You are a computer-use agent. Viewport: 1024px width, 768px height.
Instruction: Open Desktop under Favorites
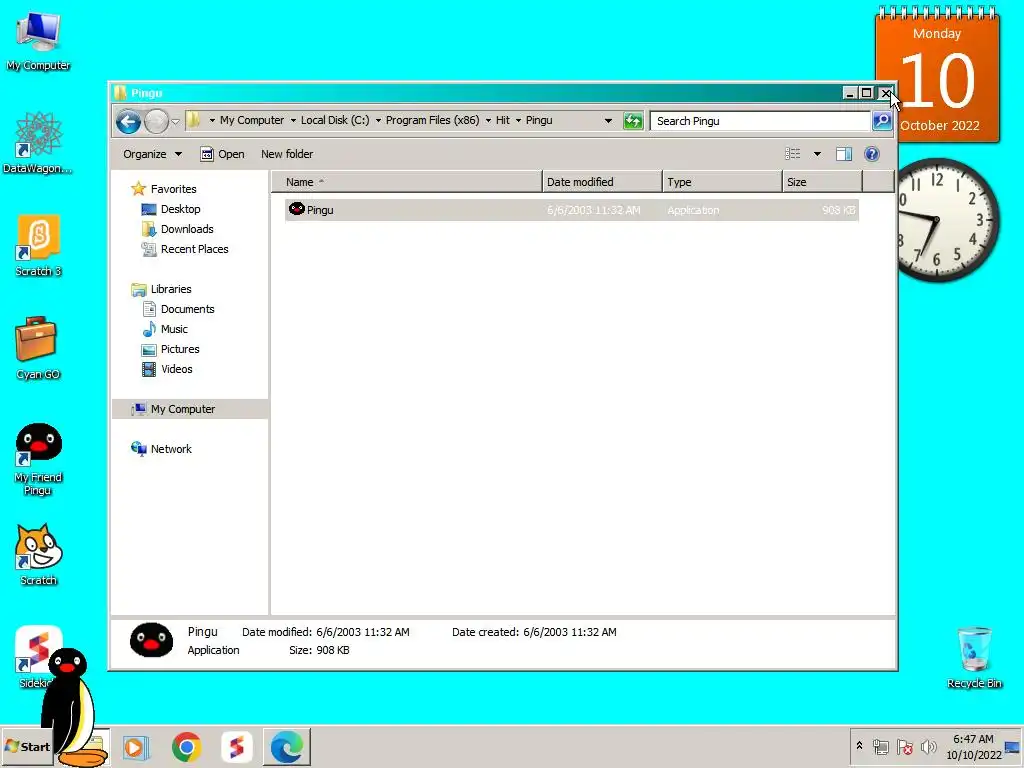[171, 209]
